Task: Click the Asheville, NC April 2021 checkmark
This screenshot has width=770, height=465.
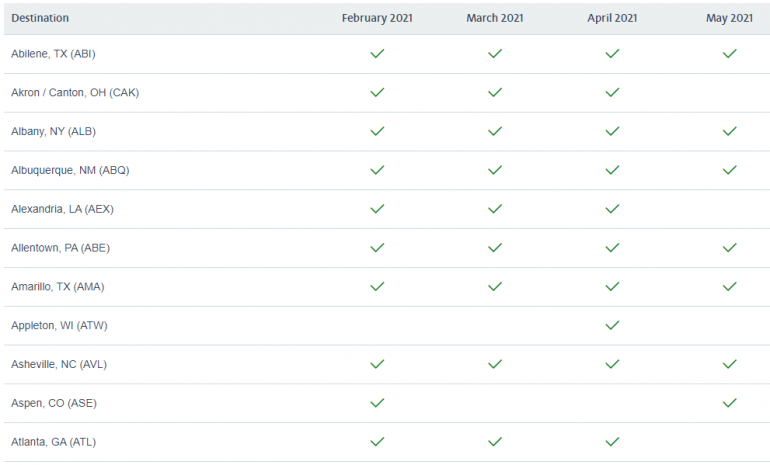Action: (612, 364)
